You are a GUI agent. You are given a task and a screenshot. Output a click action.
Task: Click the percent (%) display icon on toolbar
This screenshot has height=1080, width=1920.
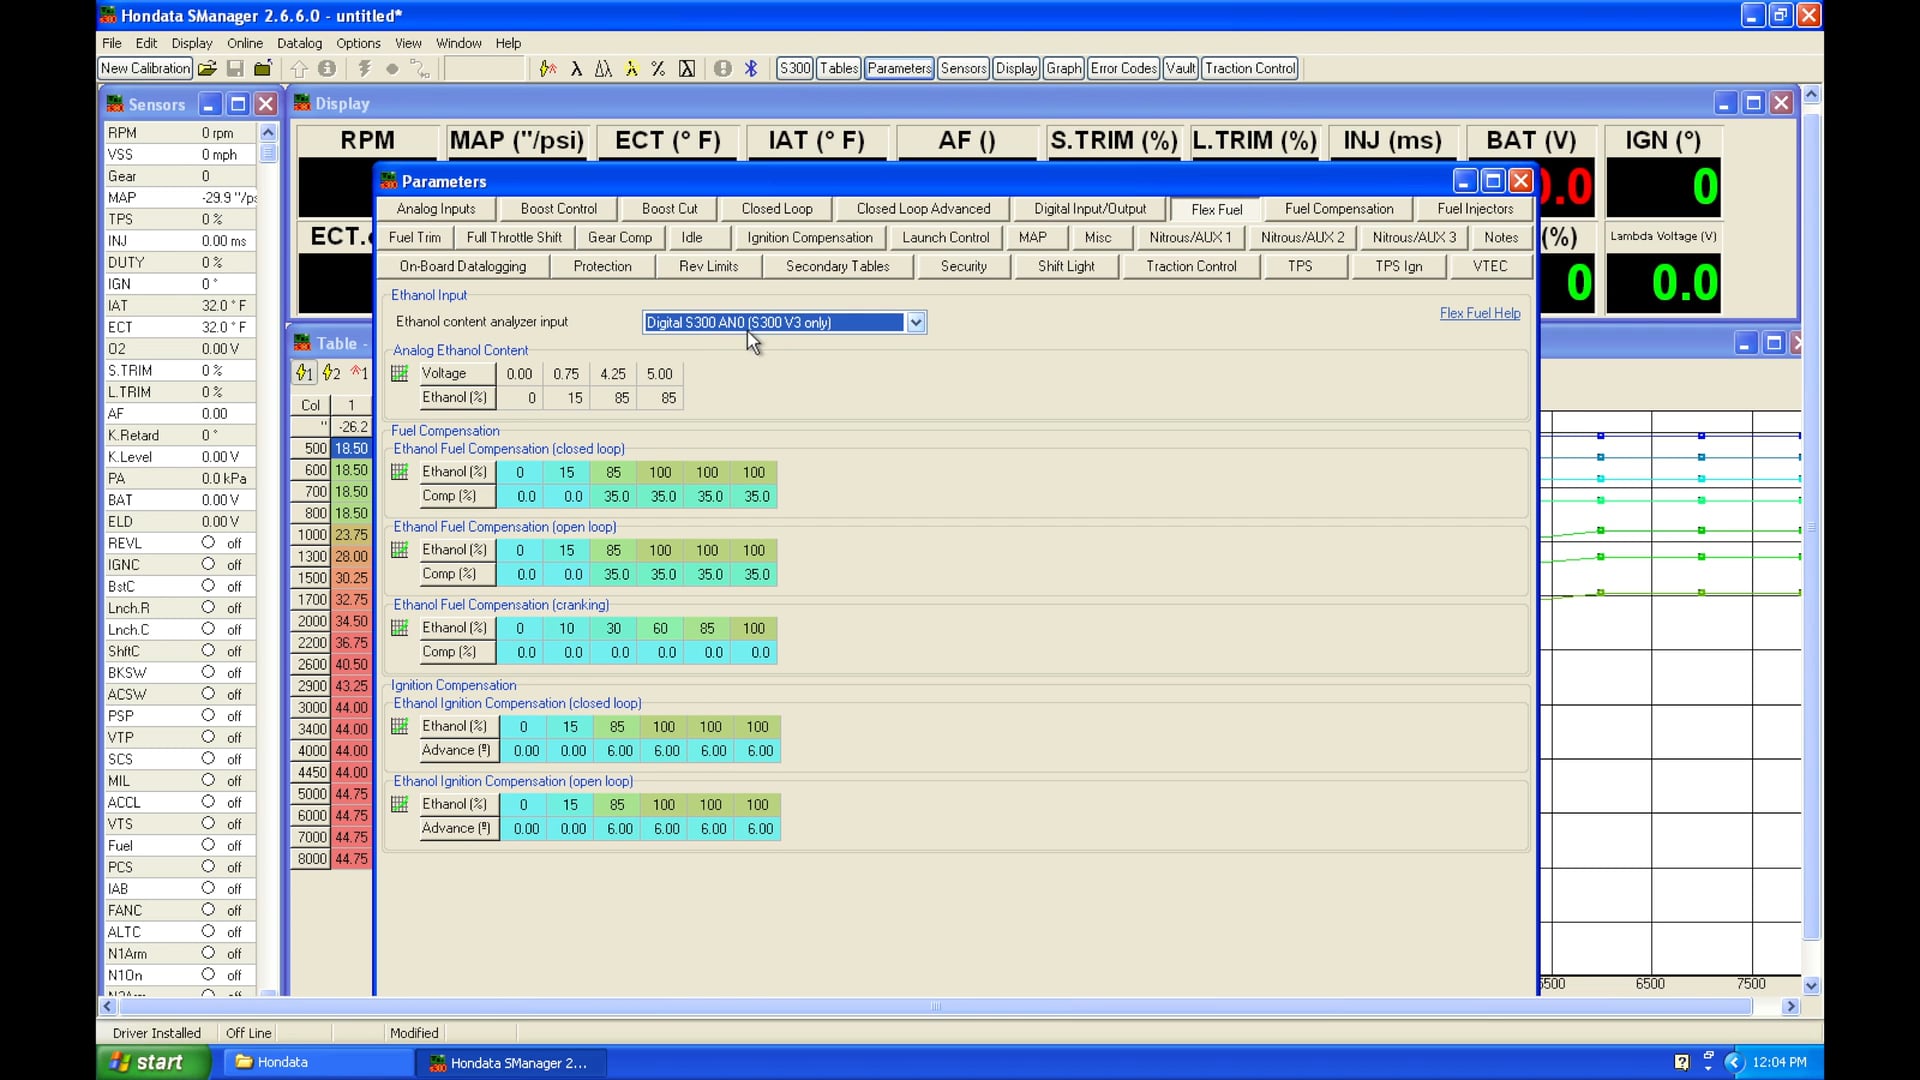point(658,68)
